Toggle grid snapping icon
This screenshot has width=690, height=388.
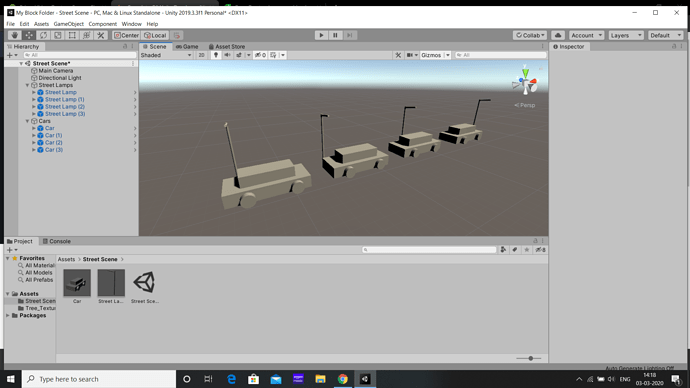click(177, 35)
